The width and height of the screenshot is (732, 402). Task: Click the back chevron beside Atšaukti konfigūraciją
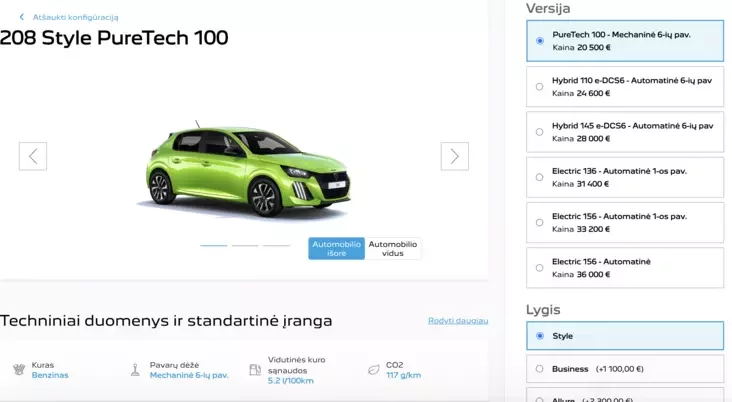click(x=22, y=17)
